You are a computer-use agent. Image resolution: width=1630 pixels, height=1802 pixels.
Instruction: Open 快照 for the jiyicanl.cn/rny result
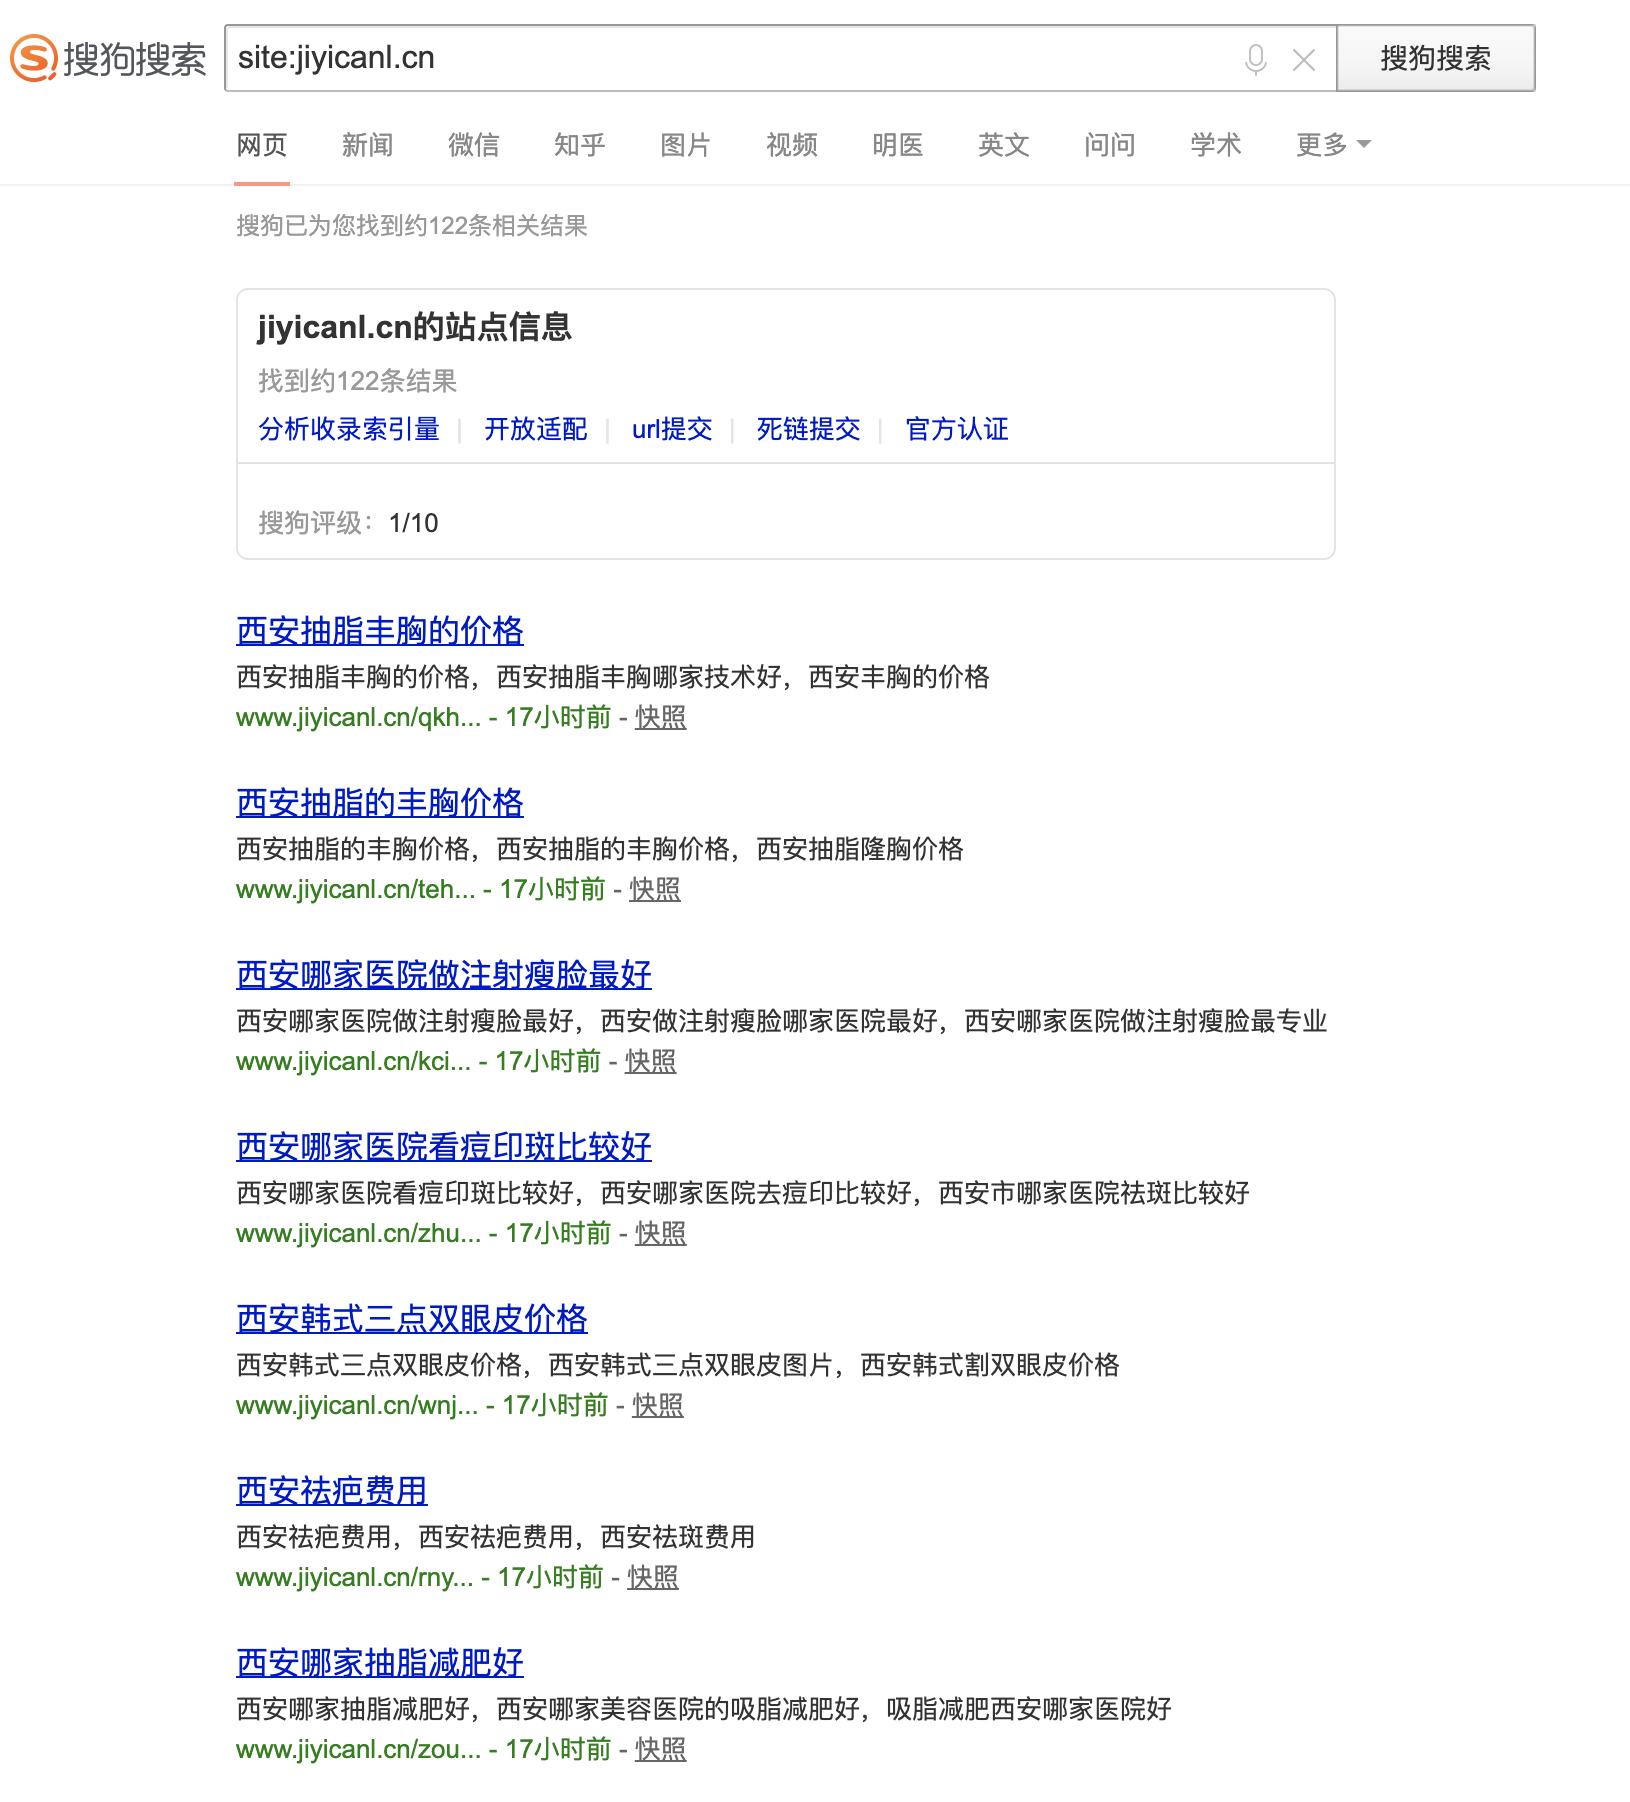coord(653,1577)
